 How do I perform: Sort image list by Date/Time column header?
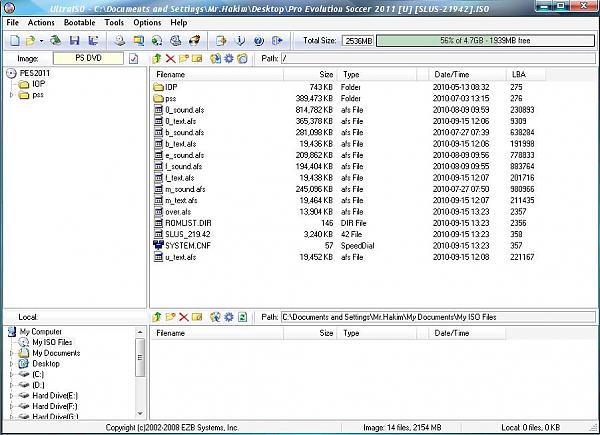pyautogui.click(x=467, y=75)
